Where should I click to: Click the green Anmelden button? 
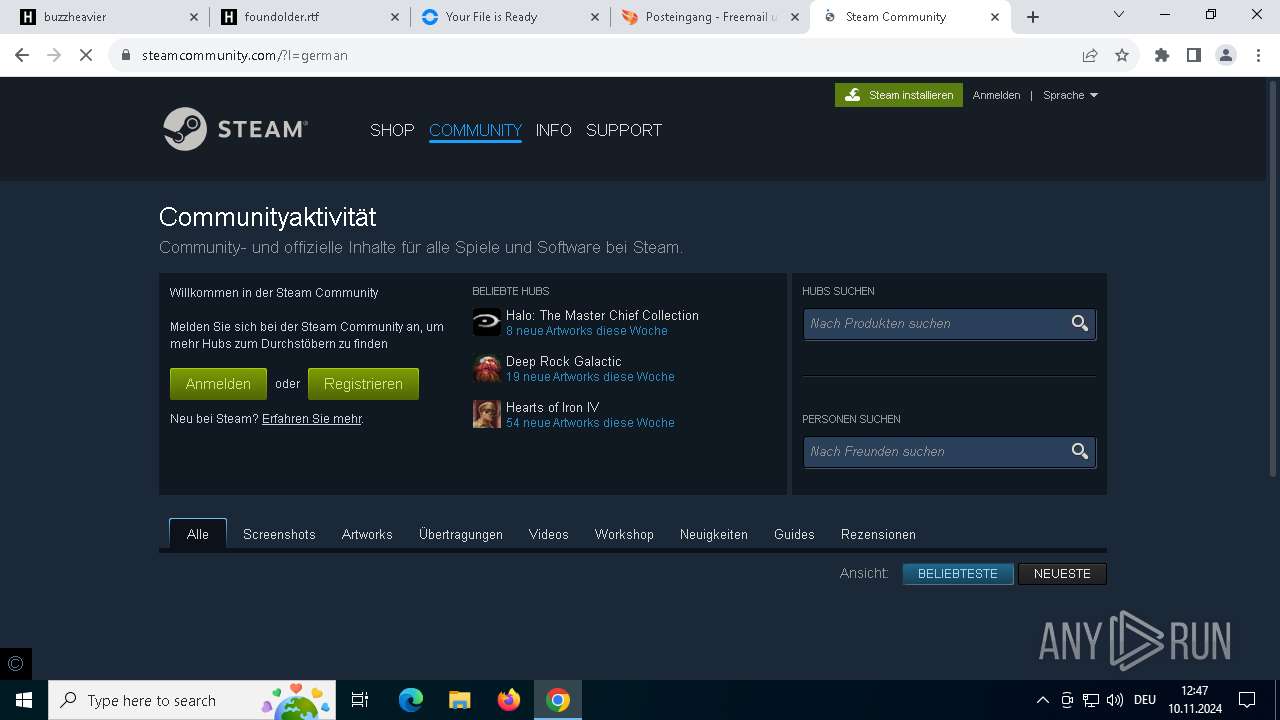[218, 384]
